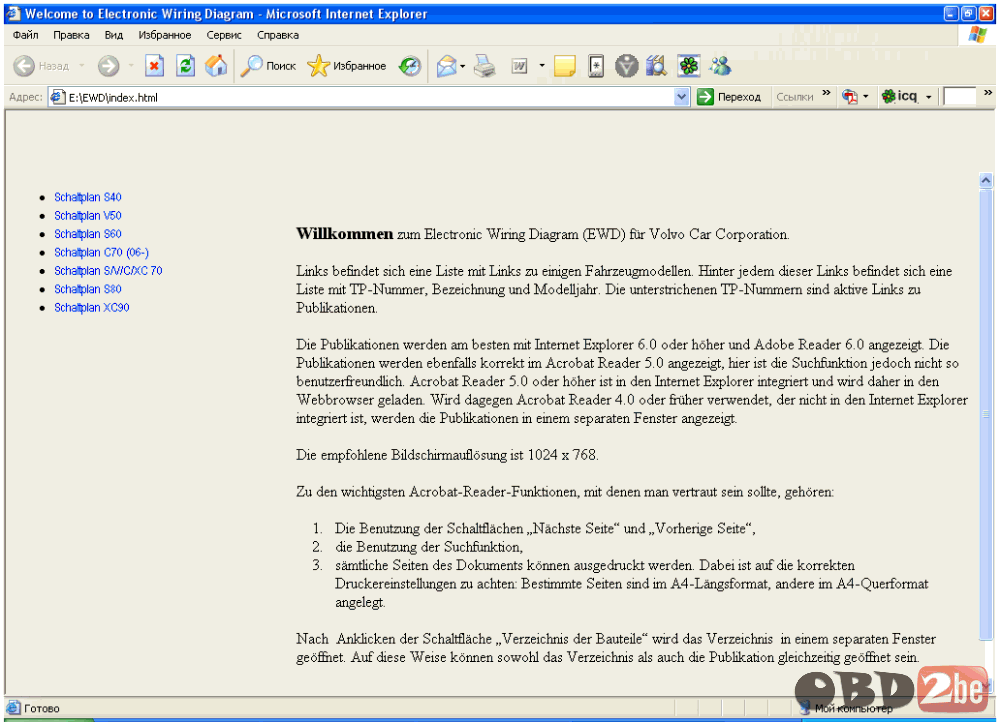
Task: Click the status bar page icon
Action: [x=13, y=707]
